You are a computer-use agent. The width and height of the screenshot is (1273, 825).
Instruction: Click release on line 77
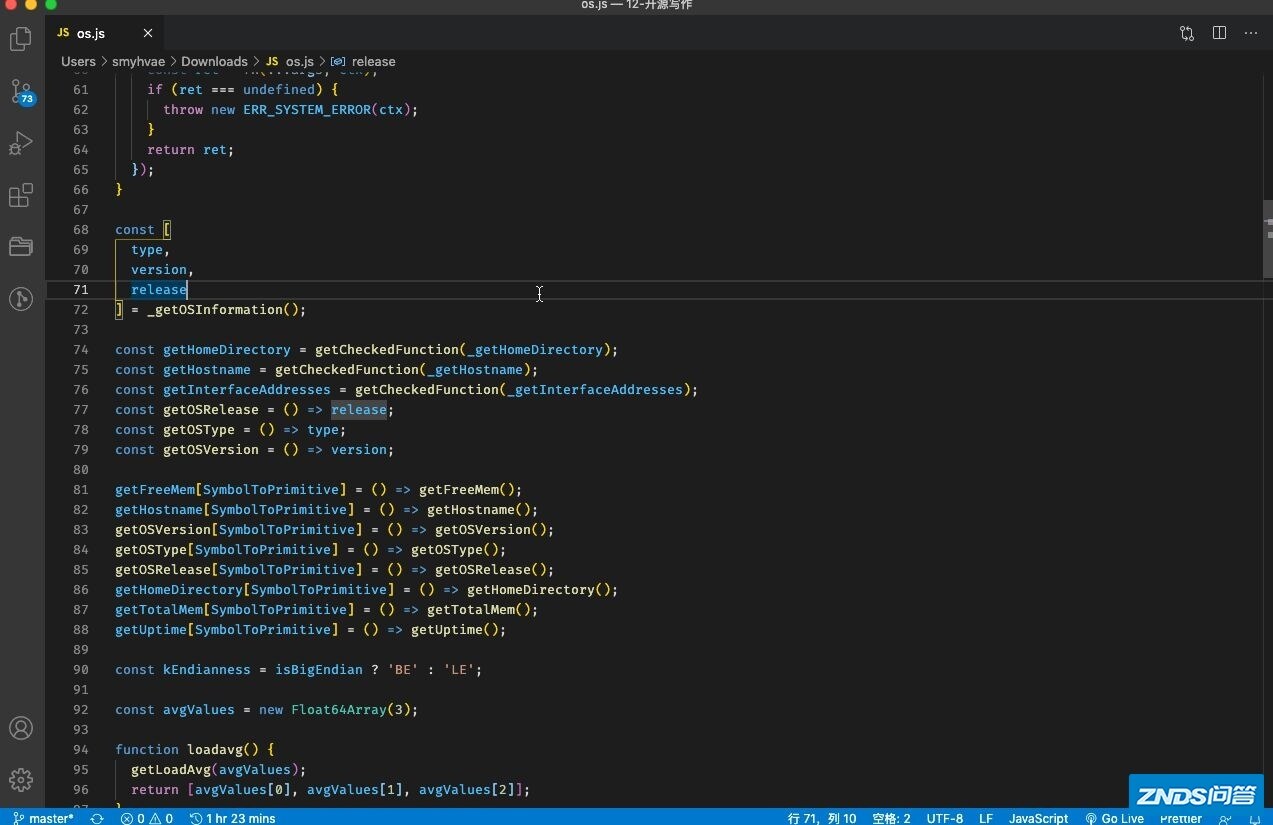pos(359,409)
